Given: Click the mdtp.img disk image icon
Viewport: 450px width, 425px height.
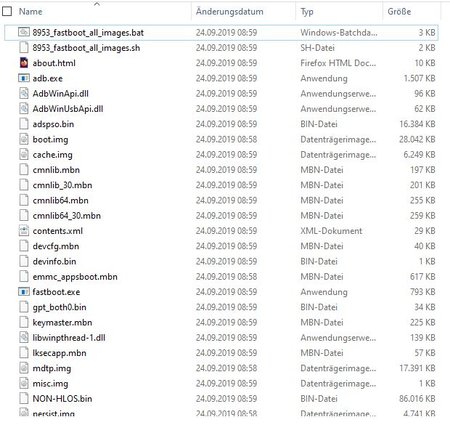Looking at the screenshot, I should [24, 368].
